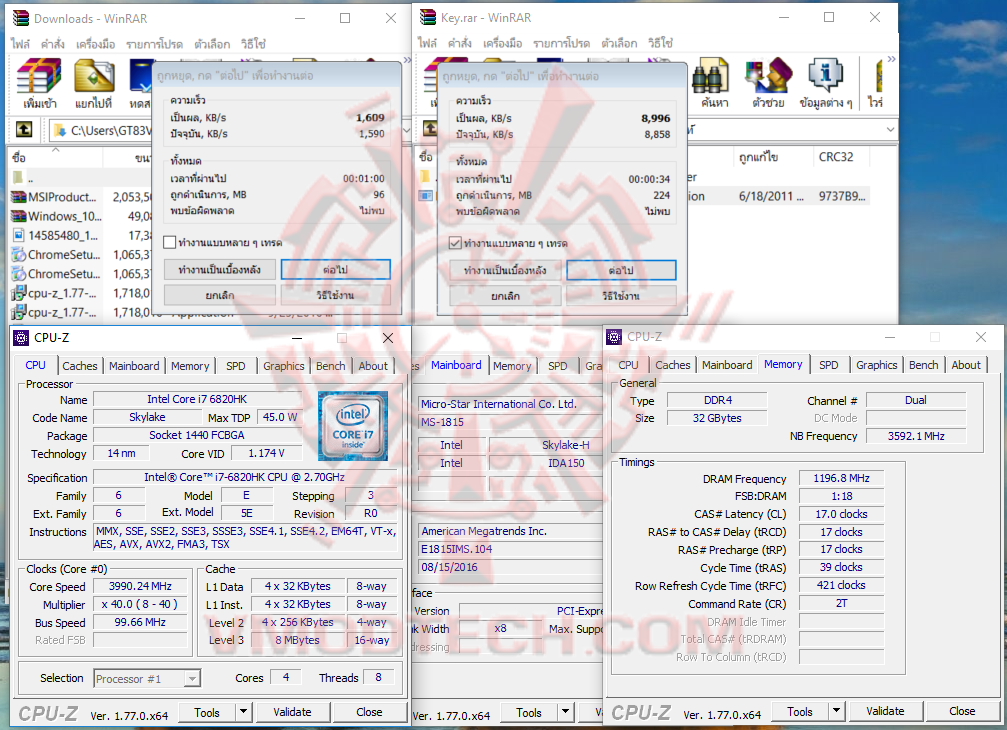Open ตัวเลือก menu in Key.rar WinRAR
This screenshot has width=1007, height=730.
619,43
